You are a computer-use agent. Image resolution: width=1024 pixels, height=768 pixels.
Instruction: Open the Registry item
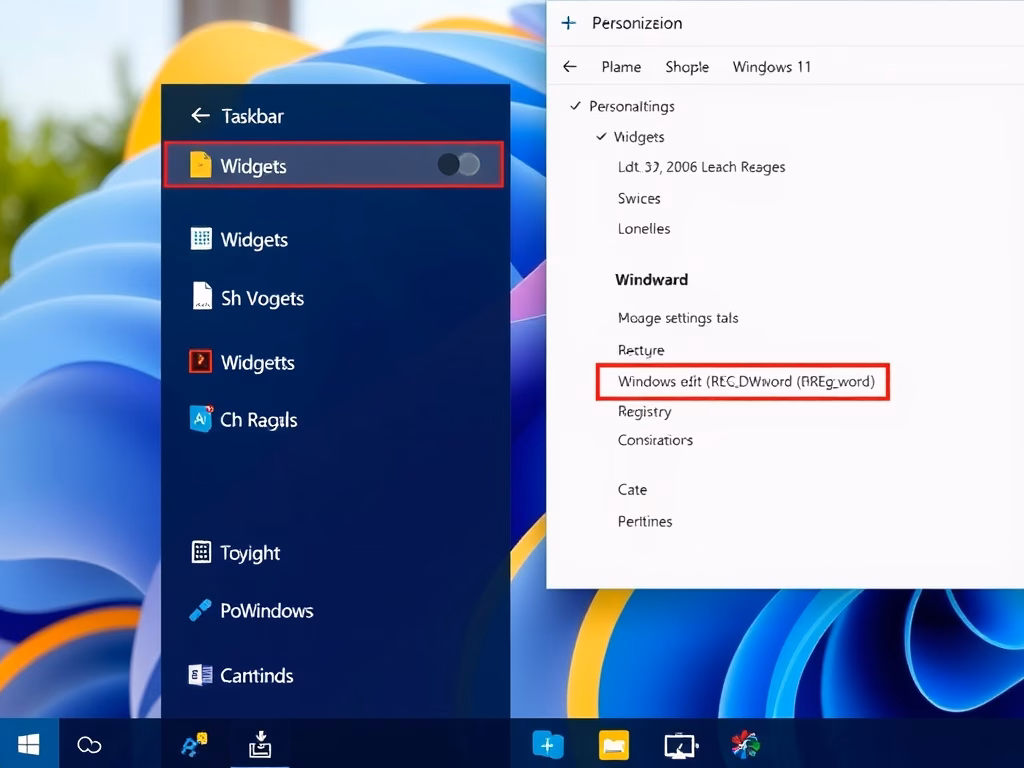(645, 411)
